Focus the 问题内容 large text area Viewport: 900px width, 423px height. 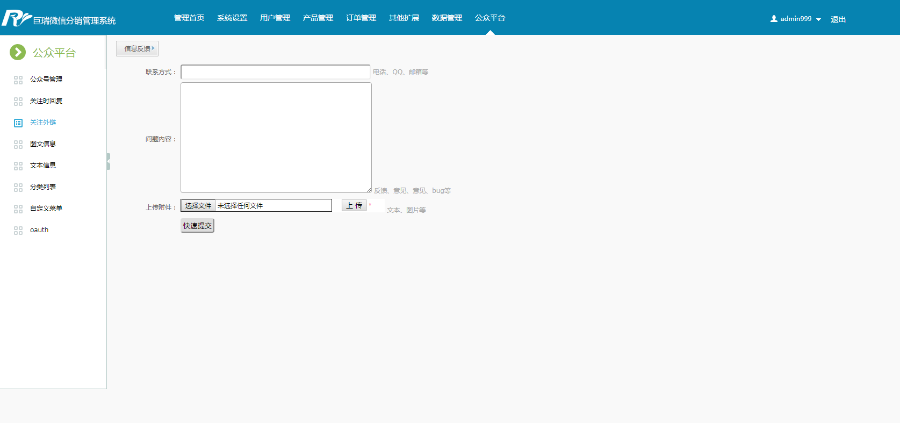coord(276,137)
